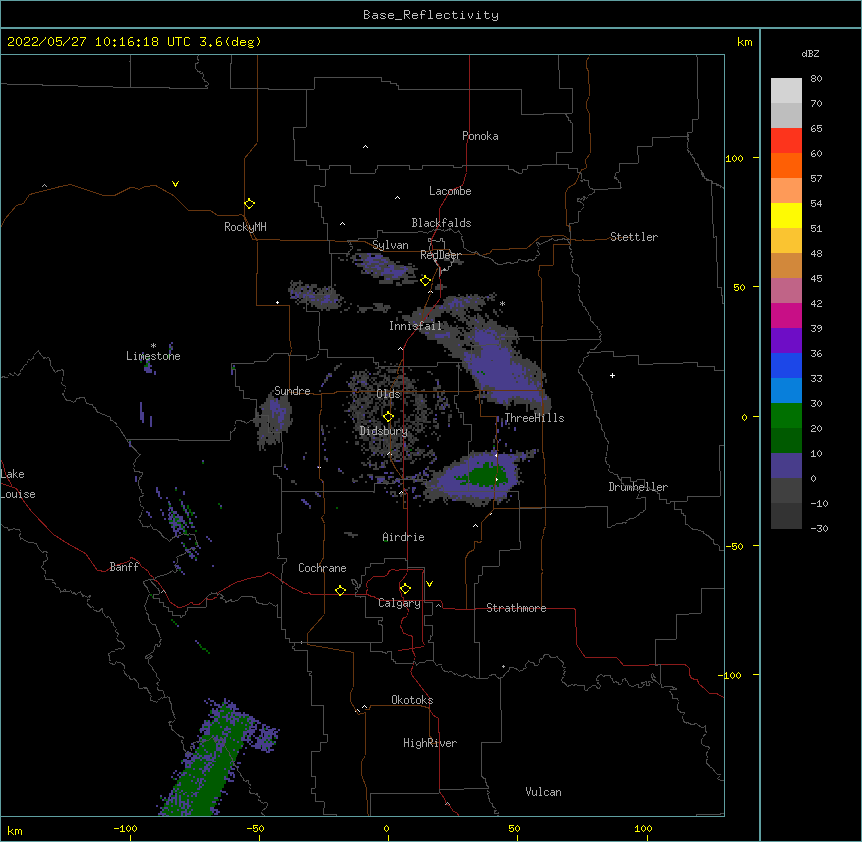Select the white plus marker north of Drumheller
Screen dimensions: 862x842
pyautogui.click(x=612, y=375)
